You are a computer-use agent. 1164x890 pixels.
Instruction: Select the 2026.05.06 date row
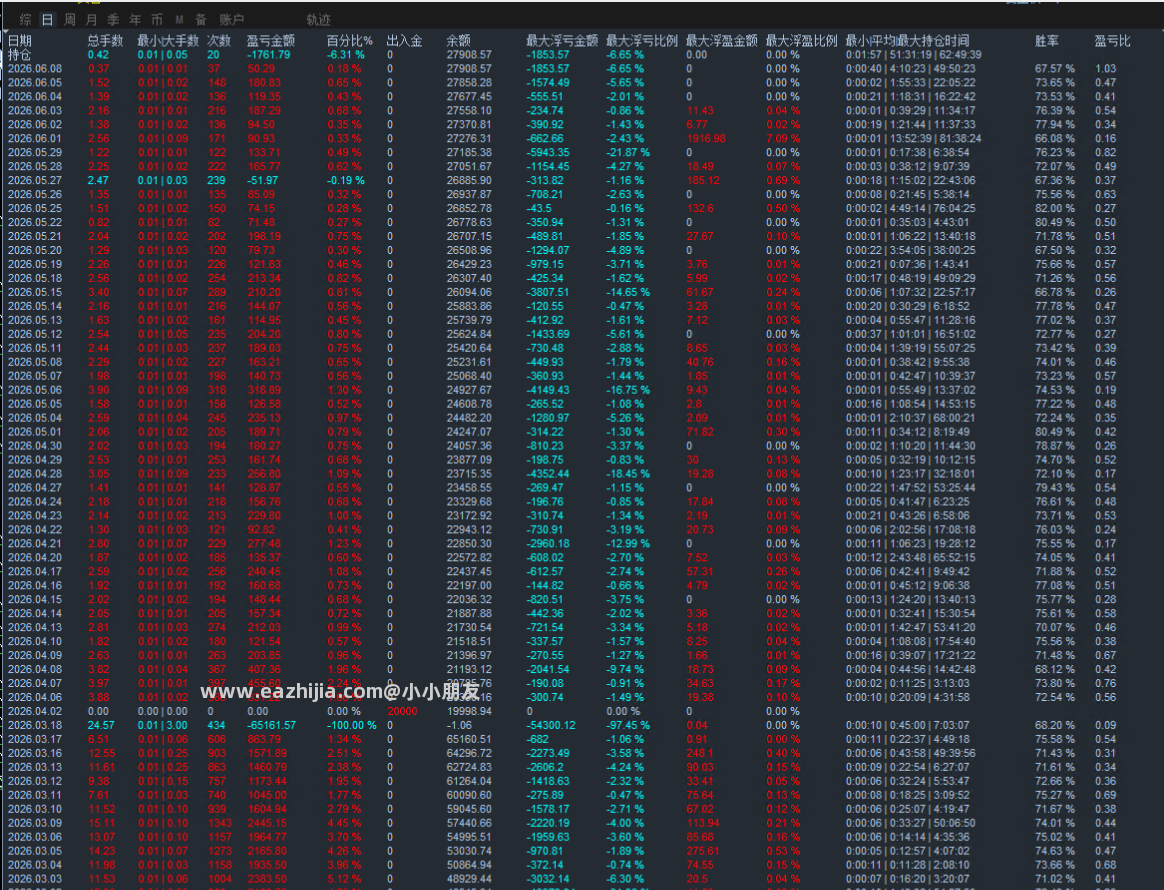point(35,390)
